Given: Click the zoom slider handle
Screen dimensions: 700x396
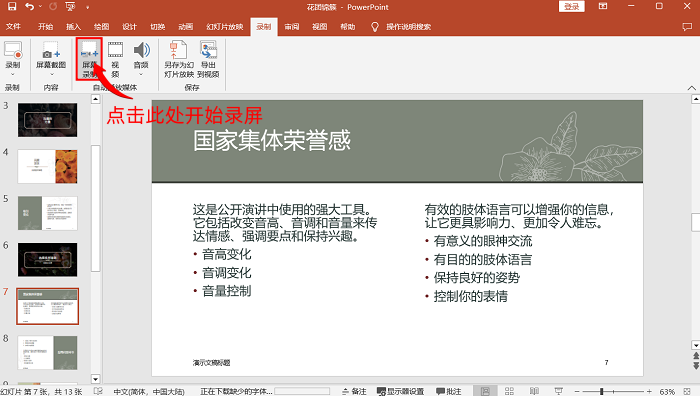Looking at the screenshot, I should click(602, 392).
